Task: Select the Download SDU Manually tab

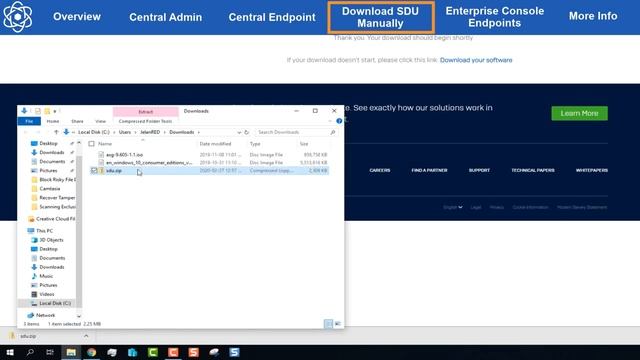Action: (380, 17)
